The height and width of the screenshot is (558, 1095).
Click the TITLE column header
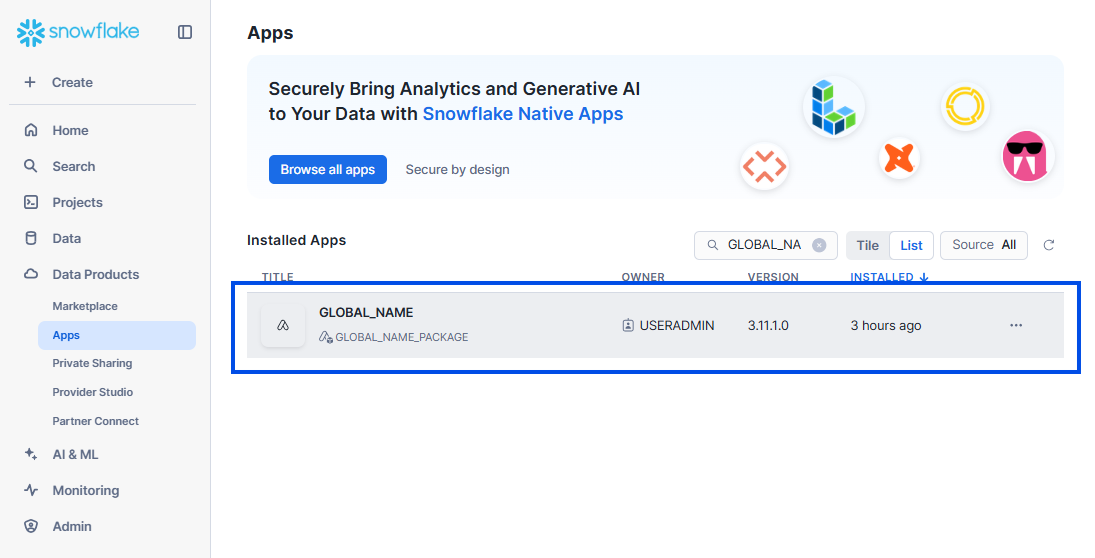coord(277,277)
